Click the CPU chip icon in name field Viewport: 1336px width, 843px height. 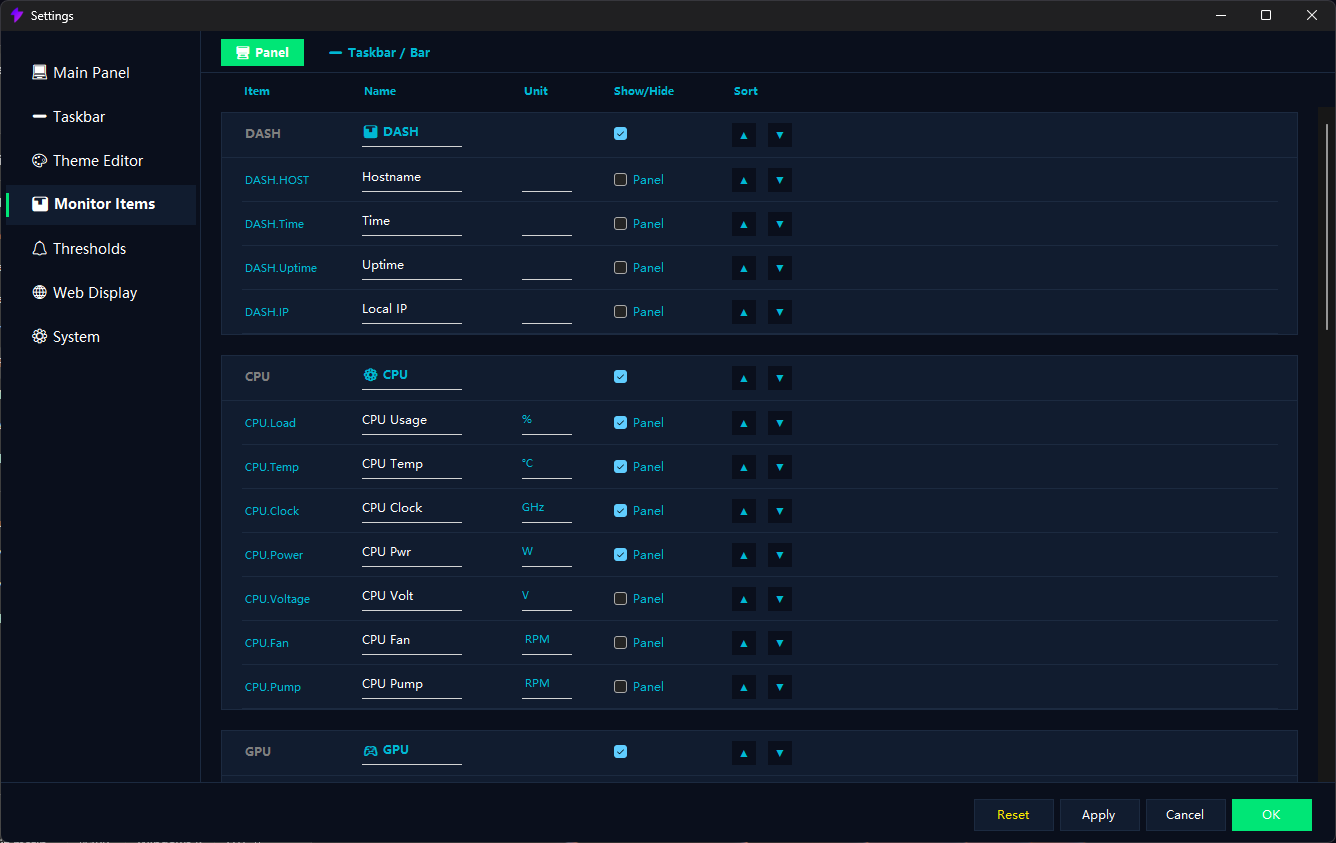pos(370,375)
